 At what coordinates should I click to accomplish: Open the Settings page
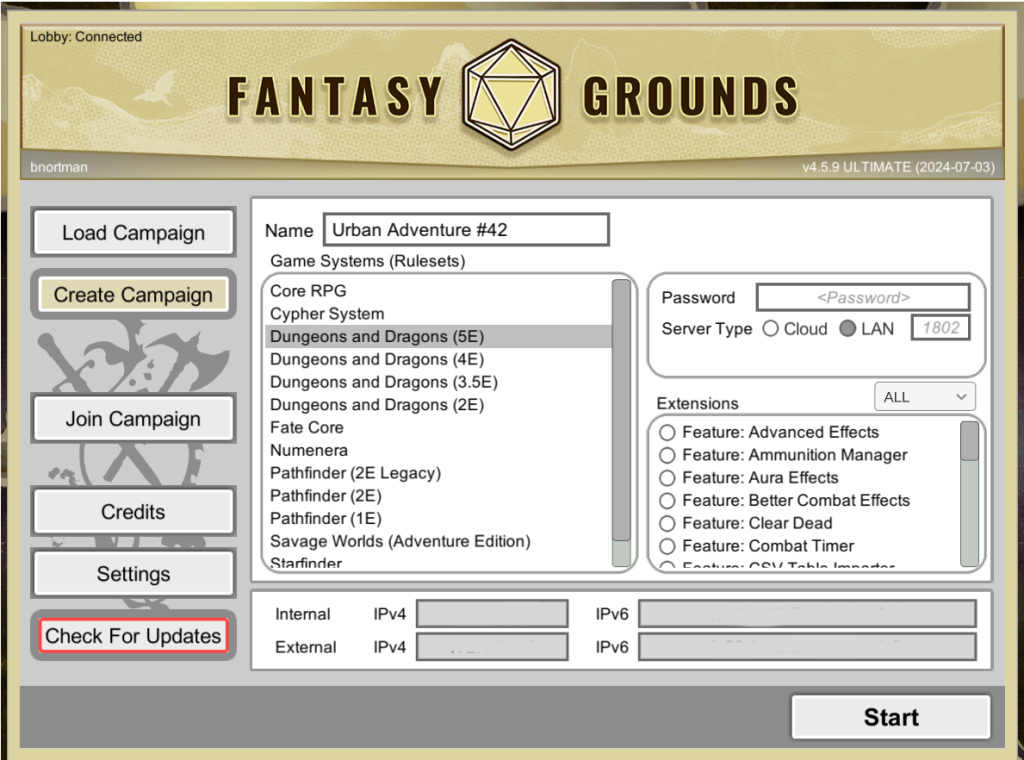(x=133, y=574)
